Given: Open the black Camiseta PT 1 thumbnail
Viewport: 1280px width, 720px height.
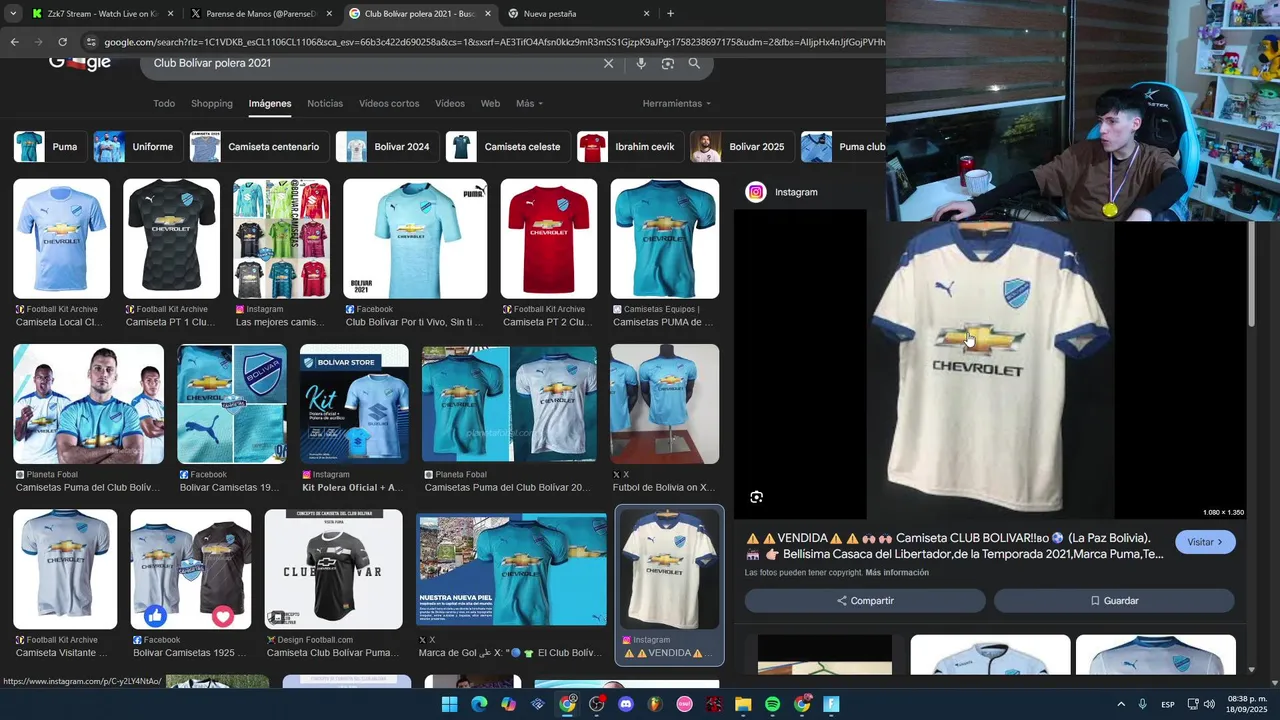Looking at the screenshot, I should click(171, 239).
